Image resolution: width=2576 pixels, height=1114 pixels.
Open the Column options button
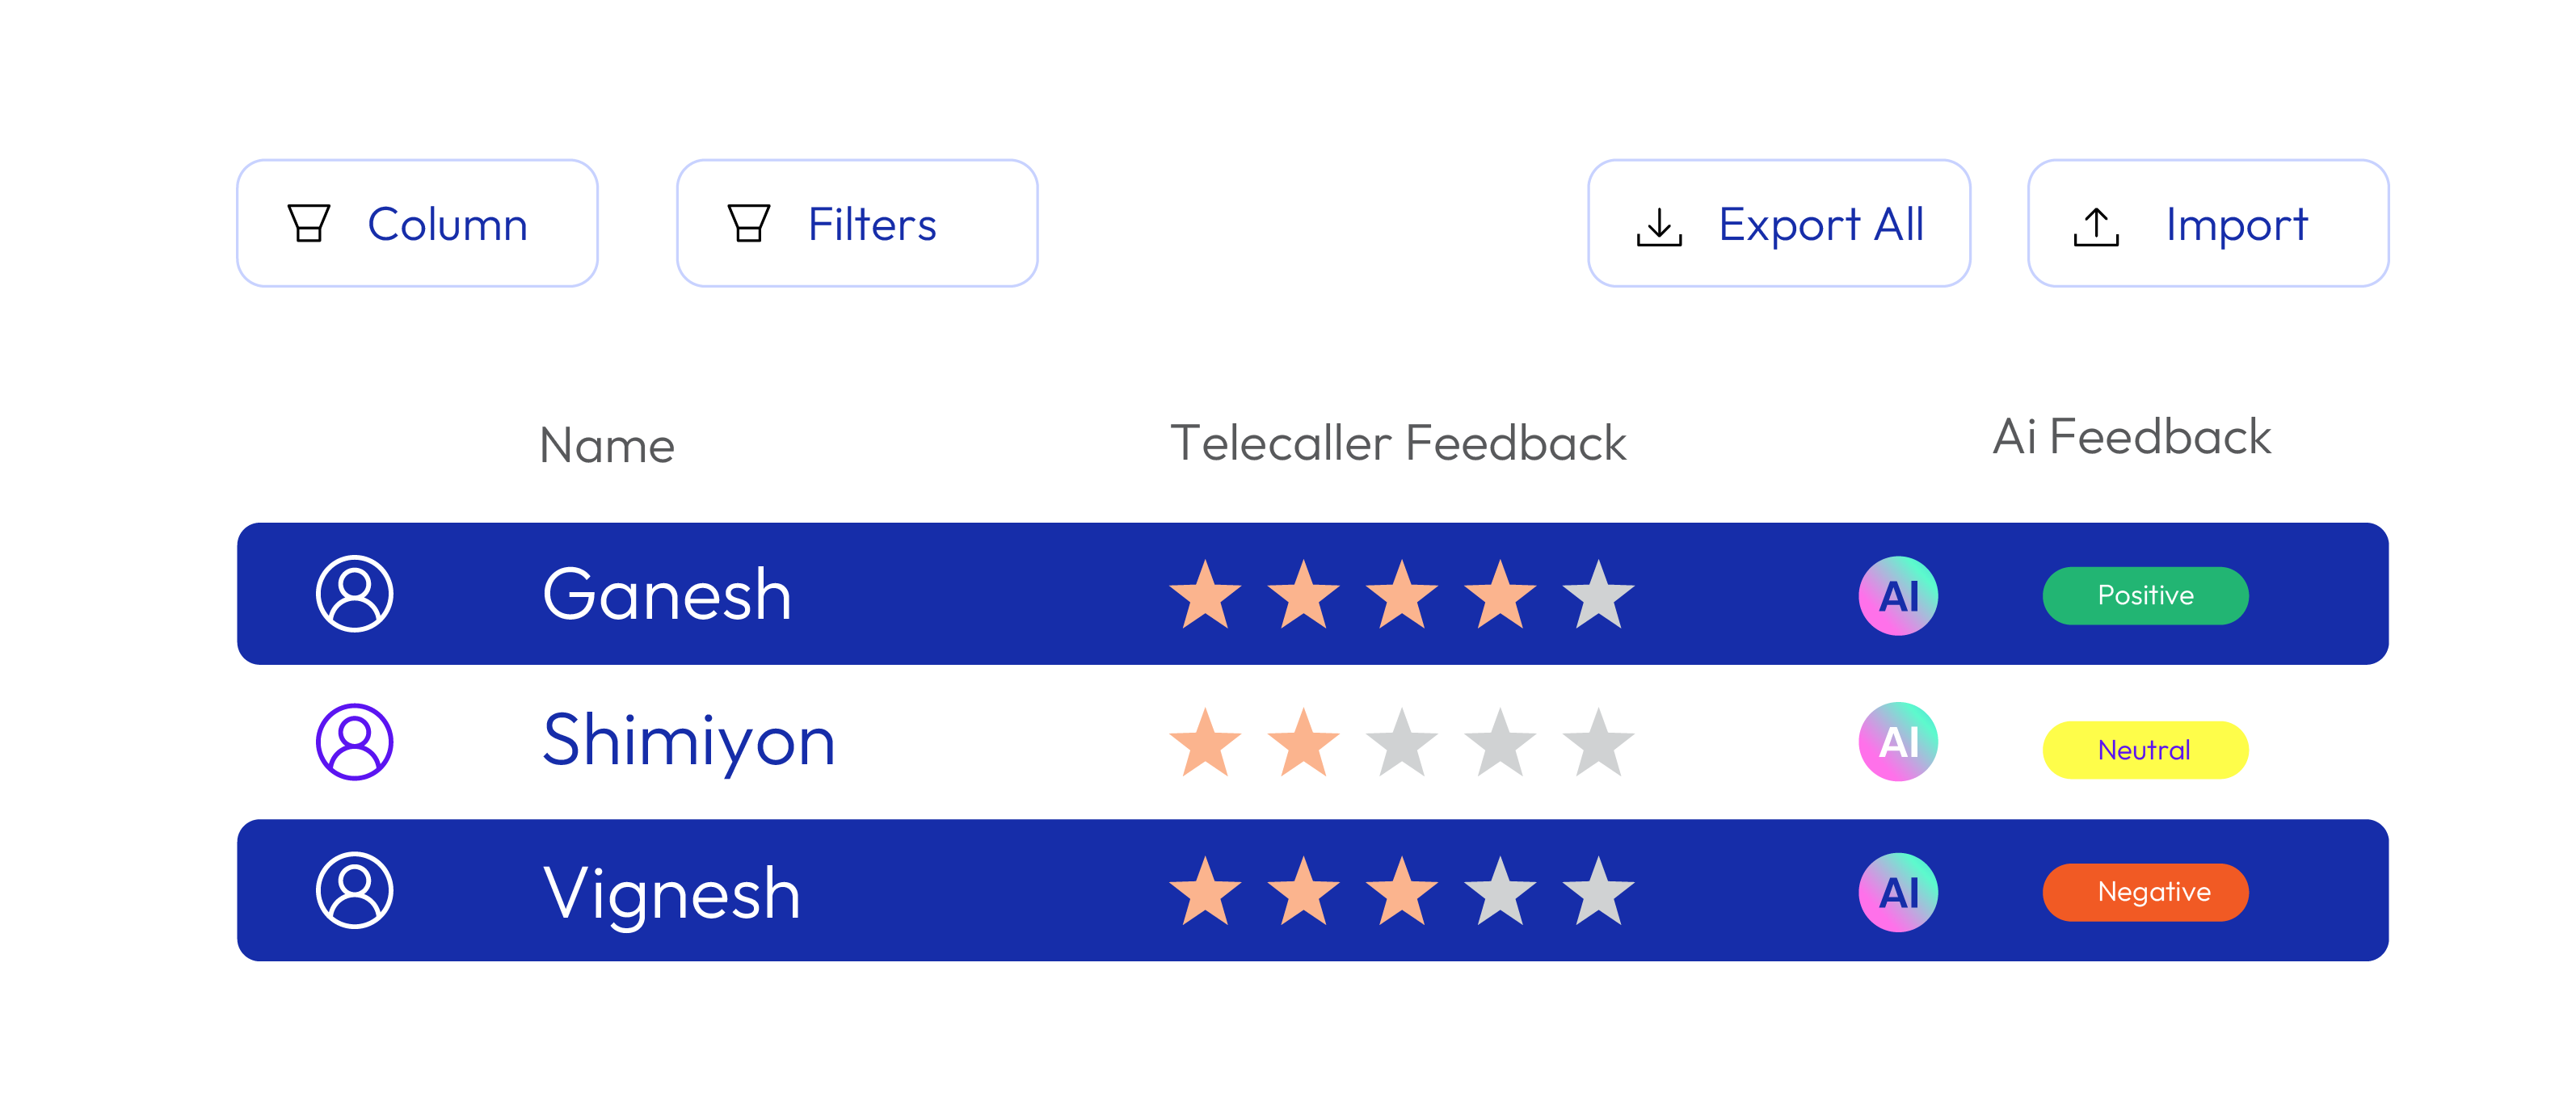tap(417, 224)
